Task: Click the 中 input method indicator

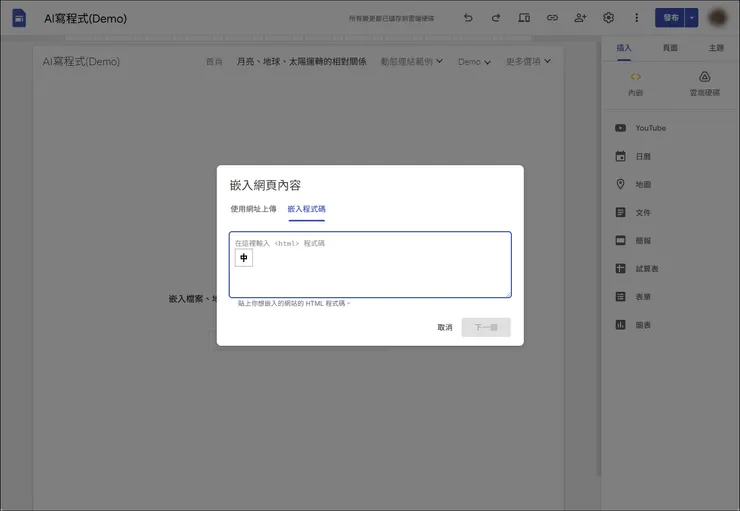Action: [244, 258]
